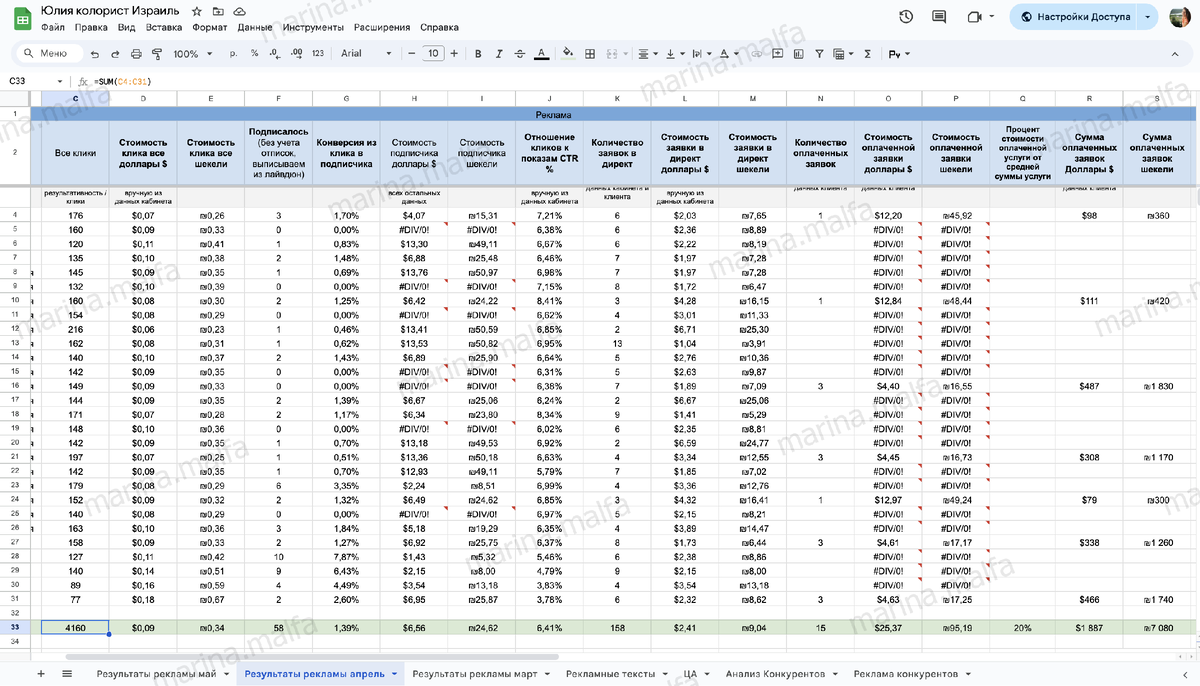Open the input tools Рү dropdown
Screen dimensions: 1200x686
(899, 54)
